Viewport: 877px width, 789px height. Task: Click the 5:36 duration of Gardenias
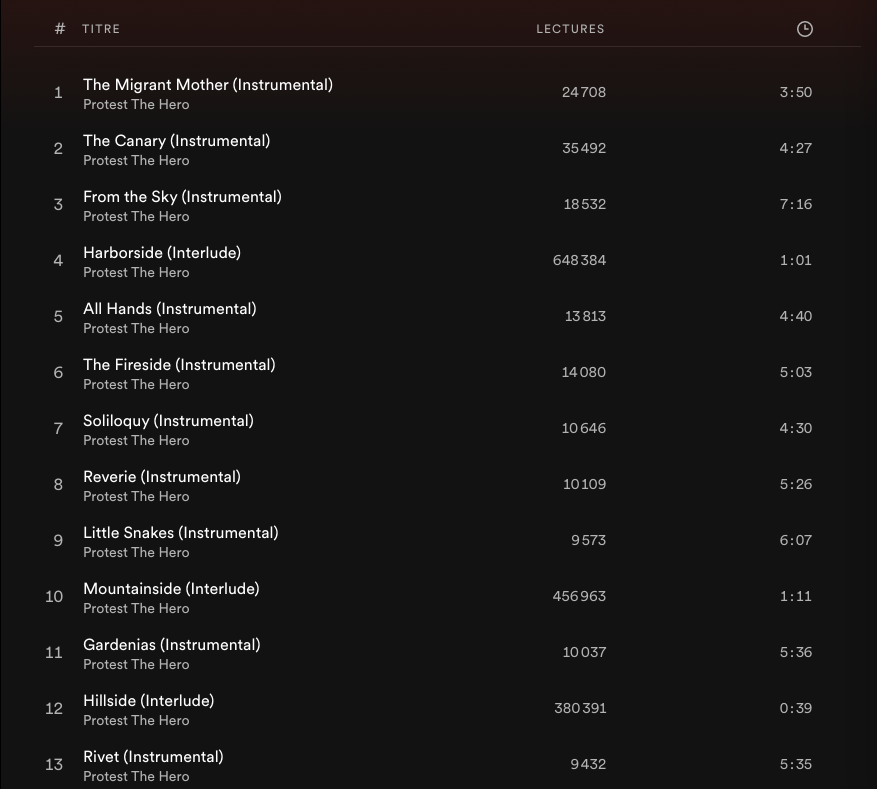point(795,652)
